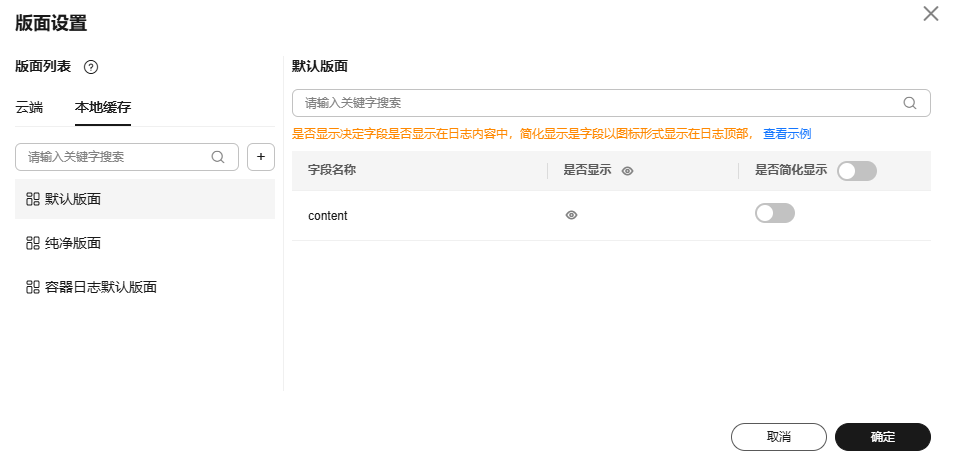
Task: Open the 查看示例 link
Action: (787, 134)
